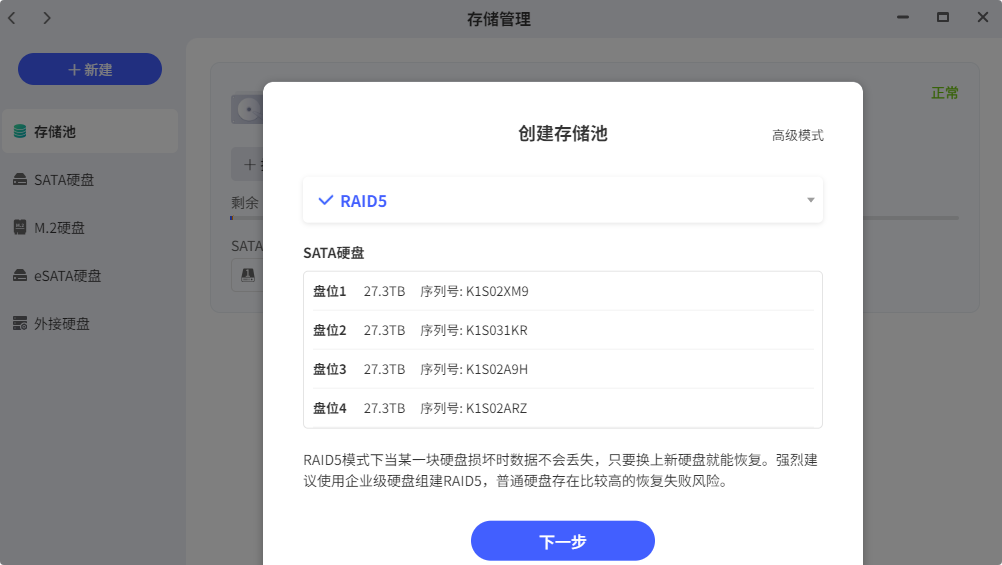
Task: Click the green 正常 status label
Action: tap(944, 93)
